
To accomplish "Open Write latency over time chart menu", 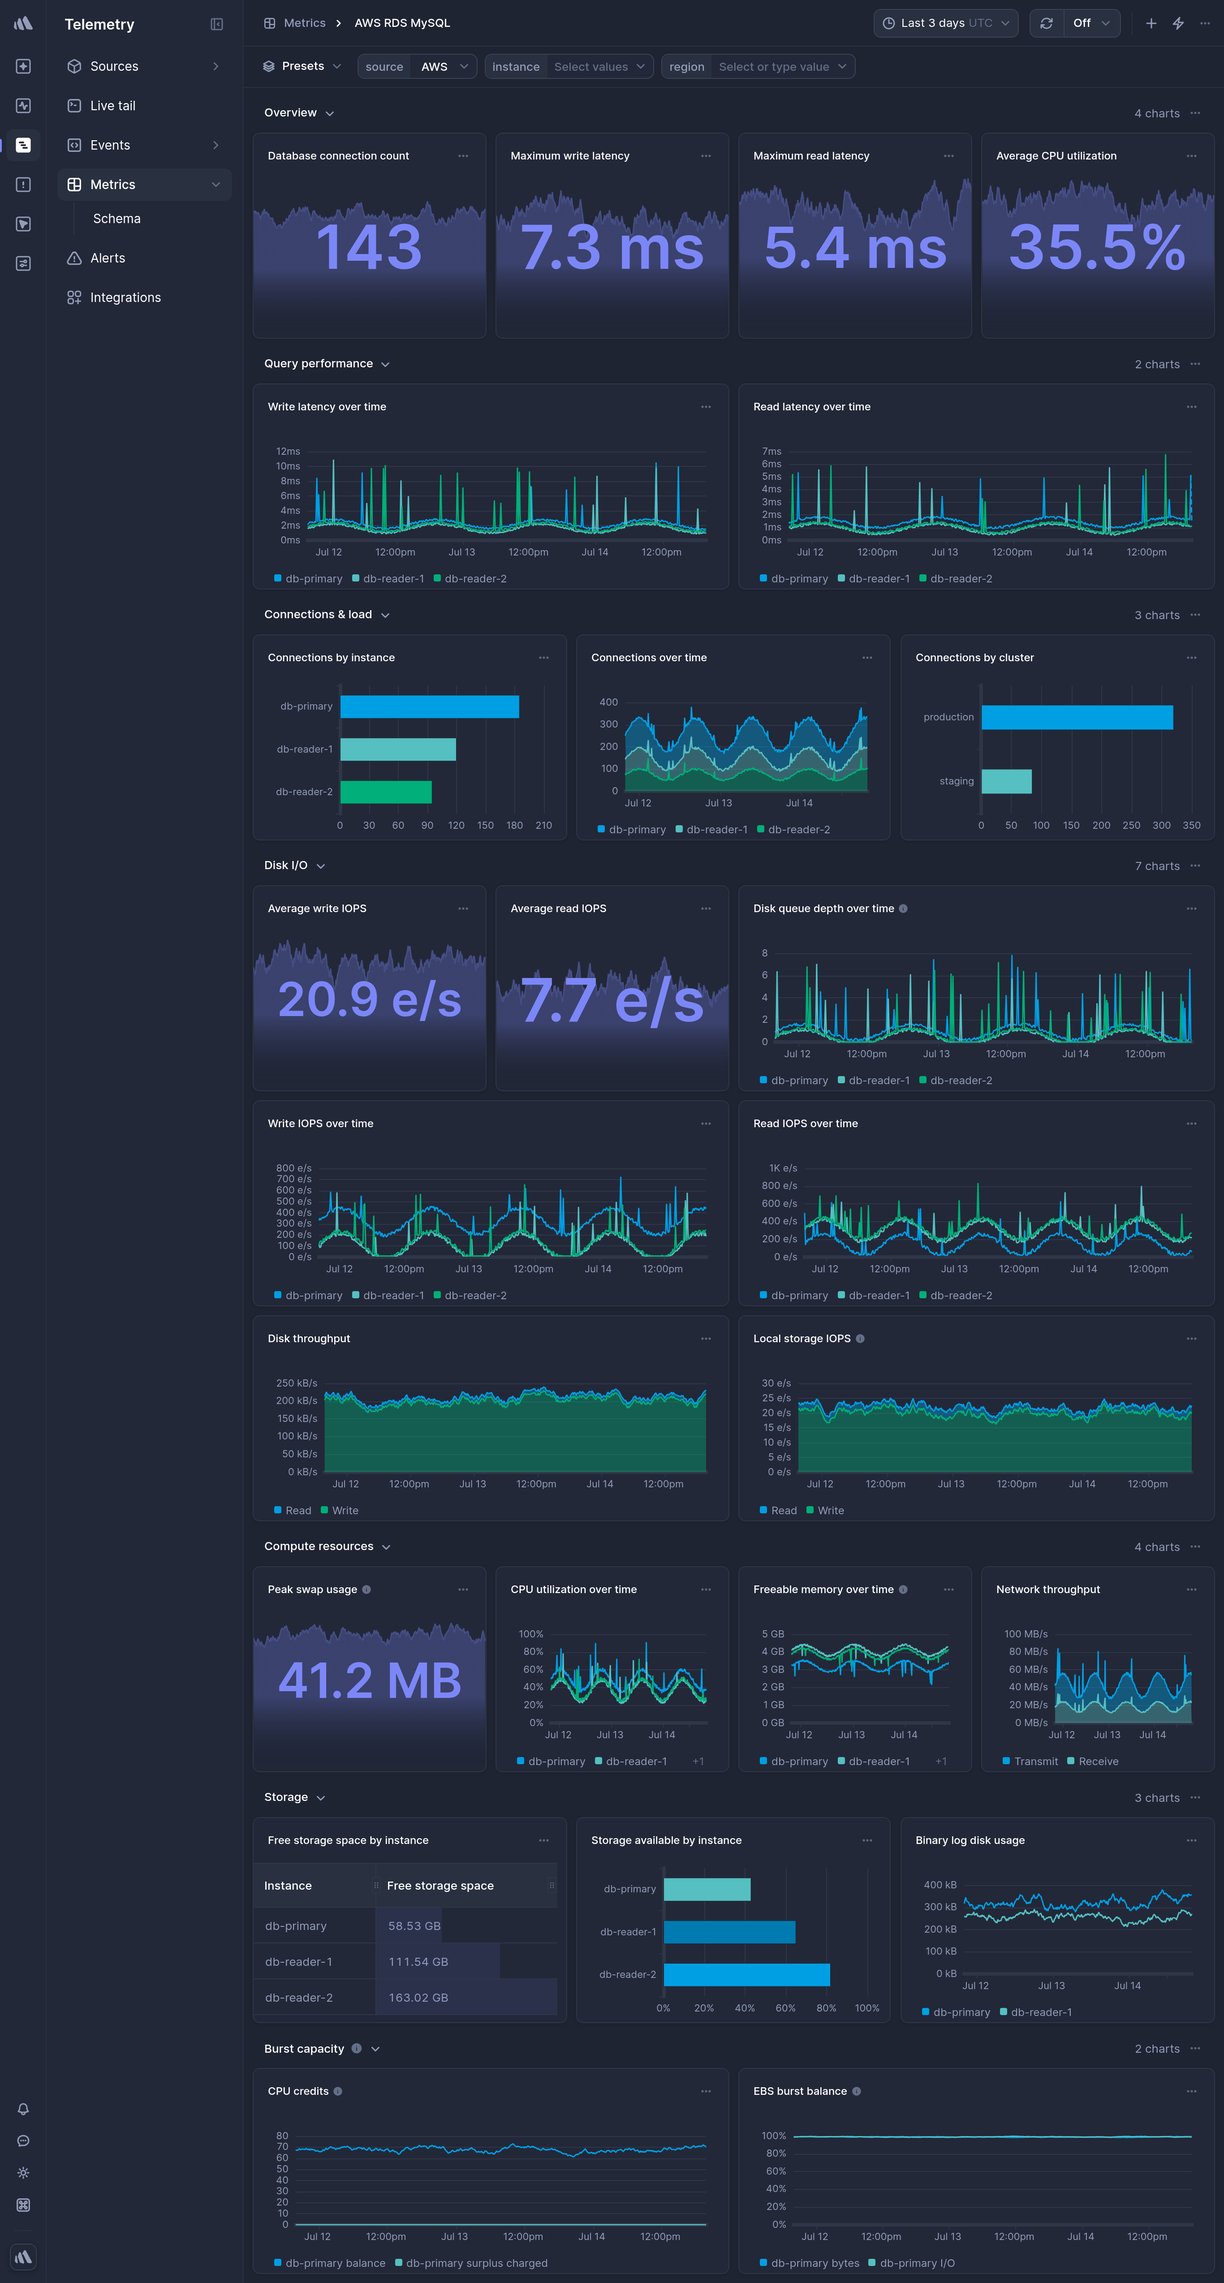I will 706,407.
